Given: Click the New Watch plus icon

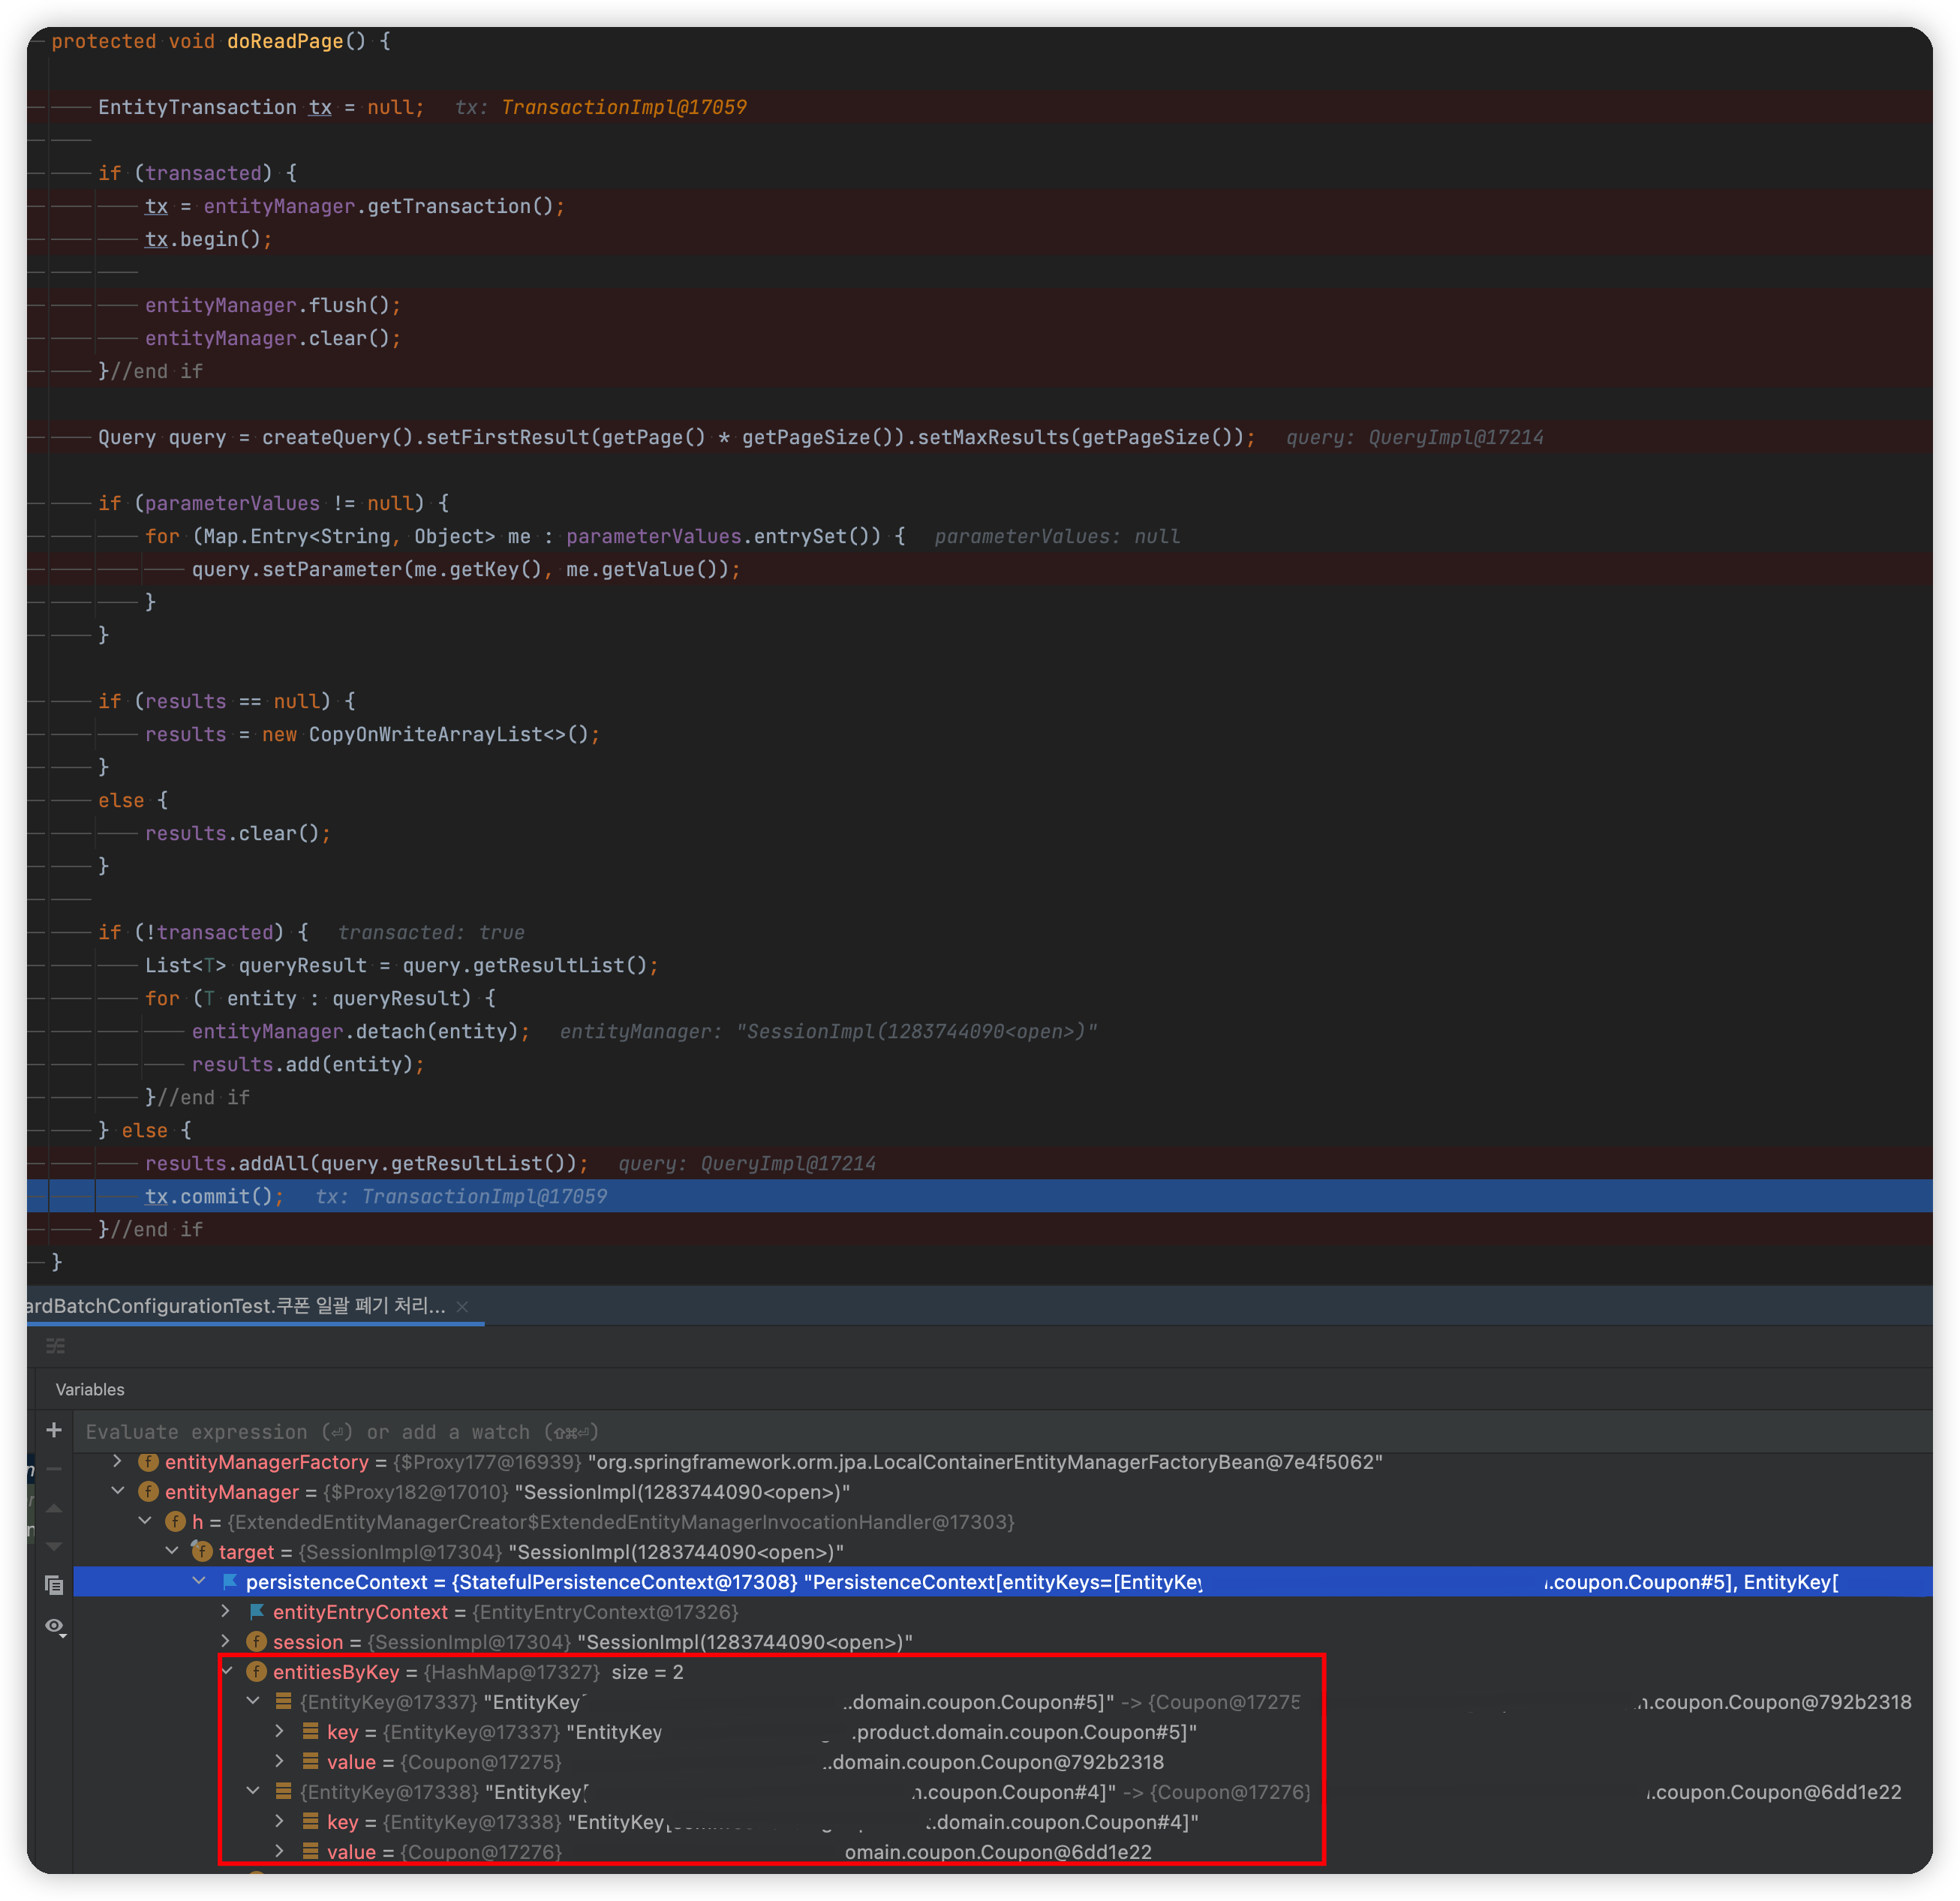Looking at the screenshot, I should pos(54,1430).
